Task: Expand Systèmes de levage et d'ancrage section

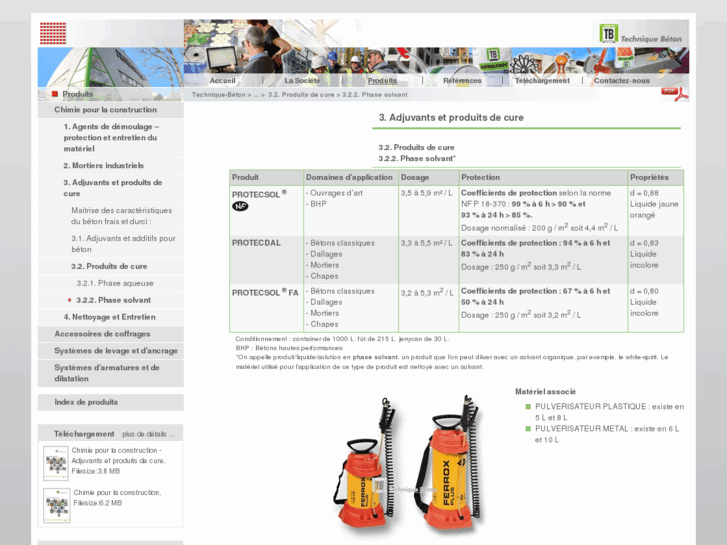Action: pyautogui.click(x=110, y=351)
